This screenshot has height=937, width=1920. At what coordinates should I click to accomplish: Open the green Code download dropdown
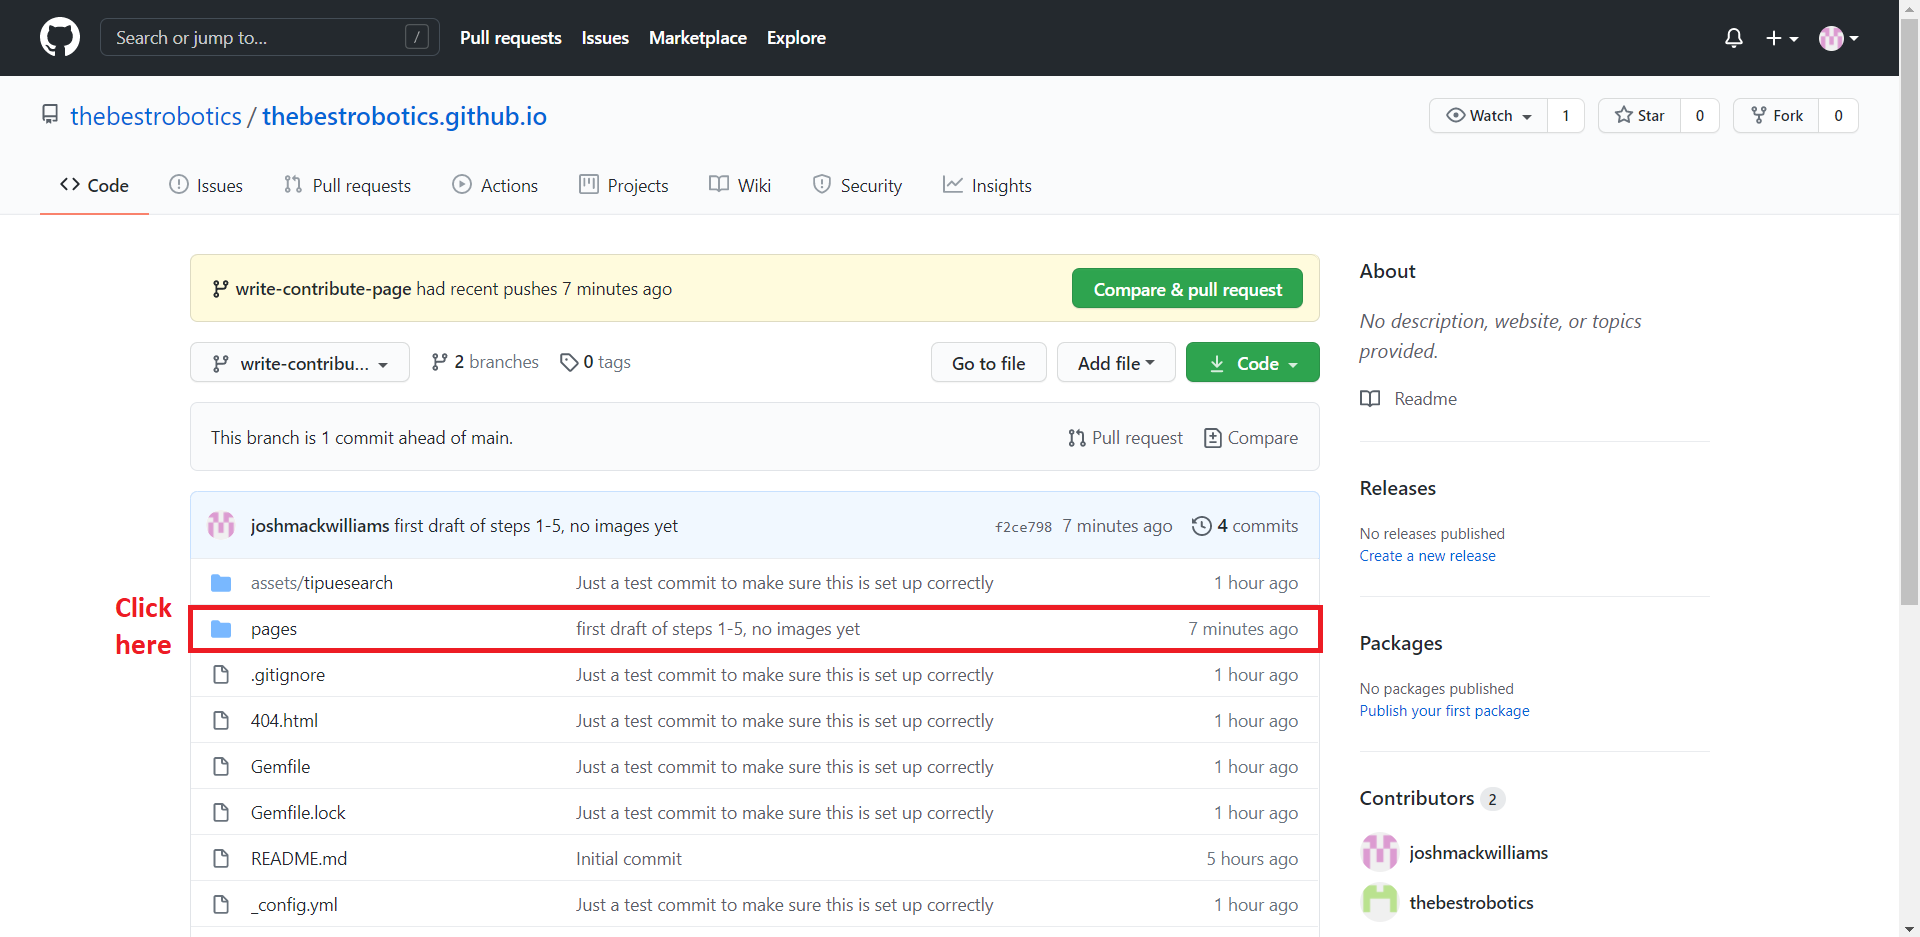pyautogui.click(x=1253, y=363)
